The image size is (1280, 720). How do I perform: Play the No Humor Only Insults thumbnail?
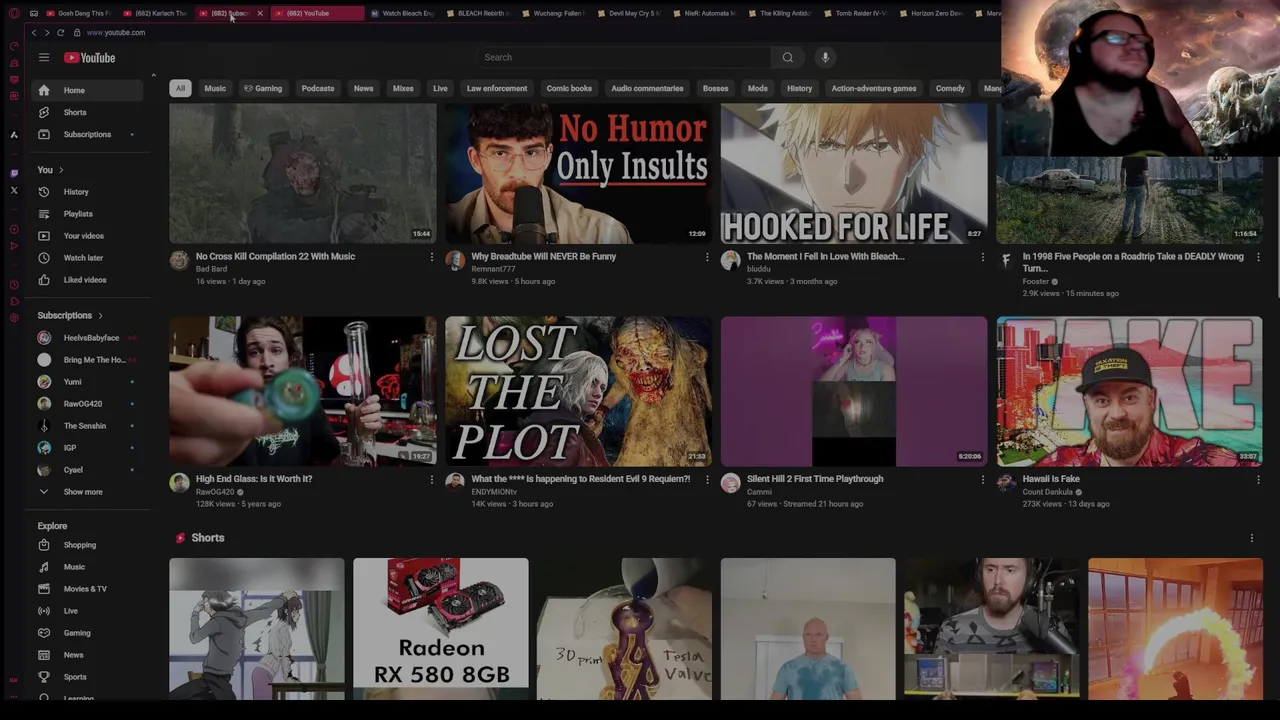point(579,174)
